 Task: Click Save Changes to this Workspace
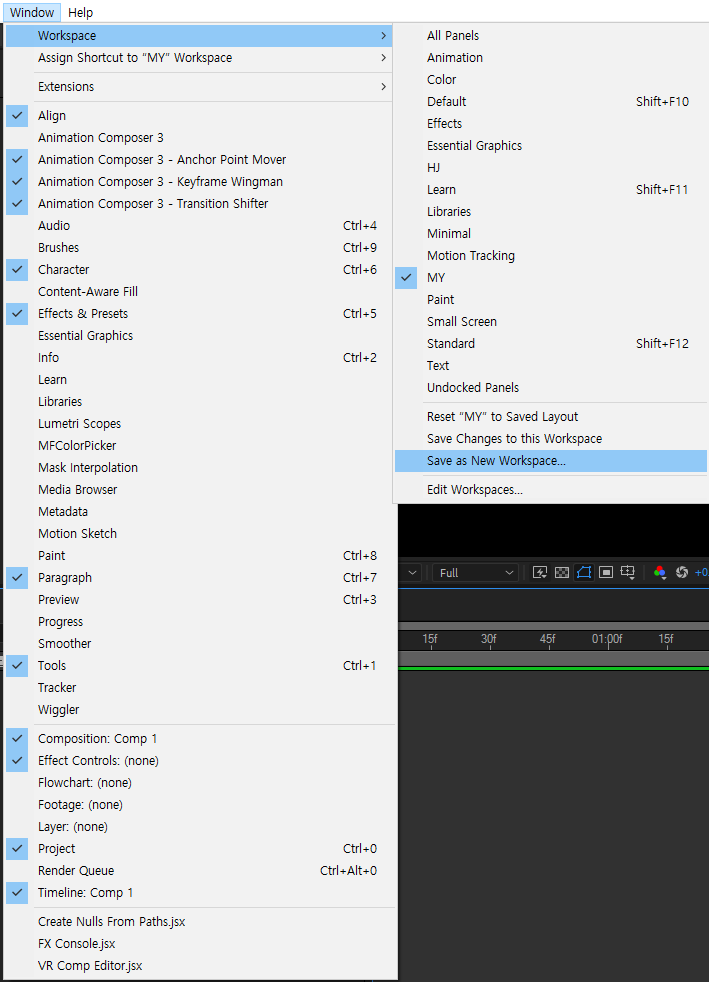click(x=551, y=439)
